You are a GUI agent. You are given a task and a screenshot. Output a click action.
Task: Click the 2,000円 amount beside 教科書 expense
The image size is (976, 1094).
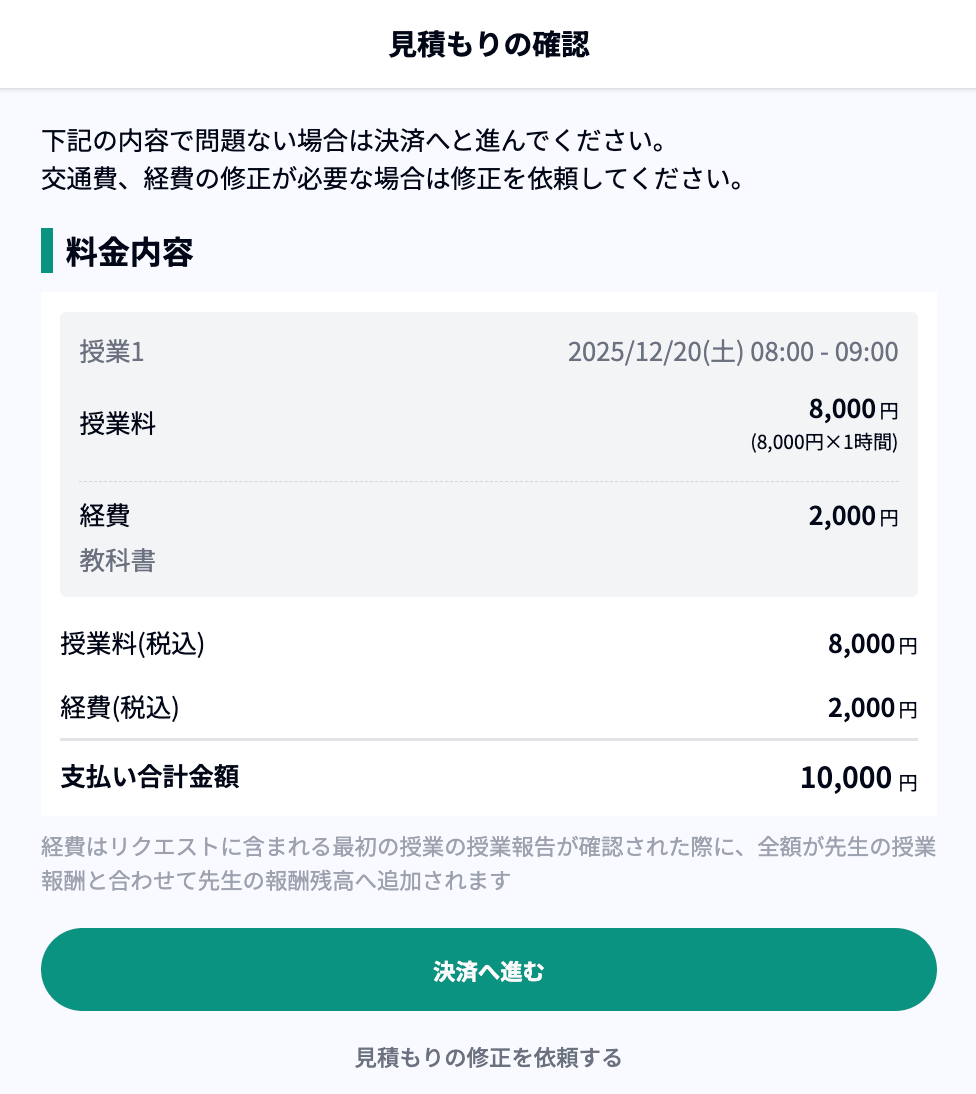coord(852,516)
